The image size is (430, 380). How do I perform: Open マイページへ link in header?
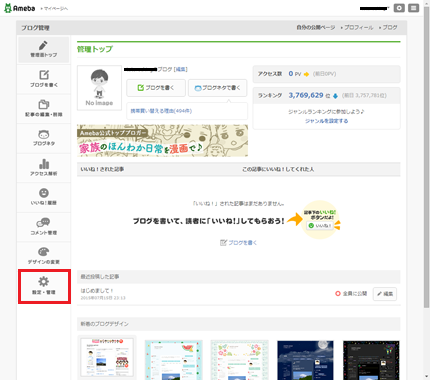[x=54, y=9]
